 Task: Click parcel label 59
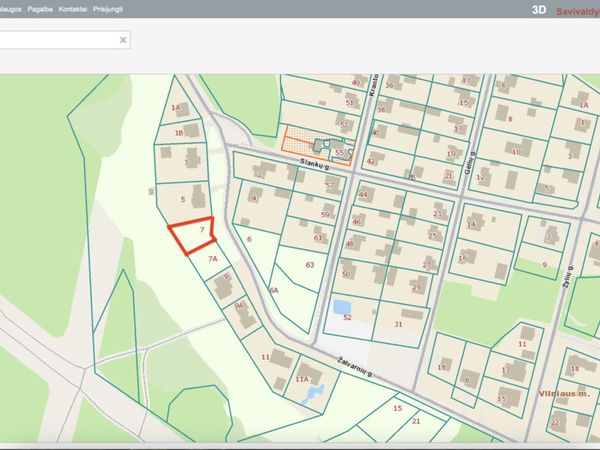(325, 215)
